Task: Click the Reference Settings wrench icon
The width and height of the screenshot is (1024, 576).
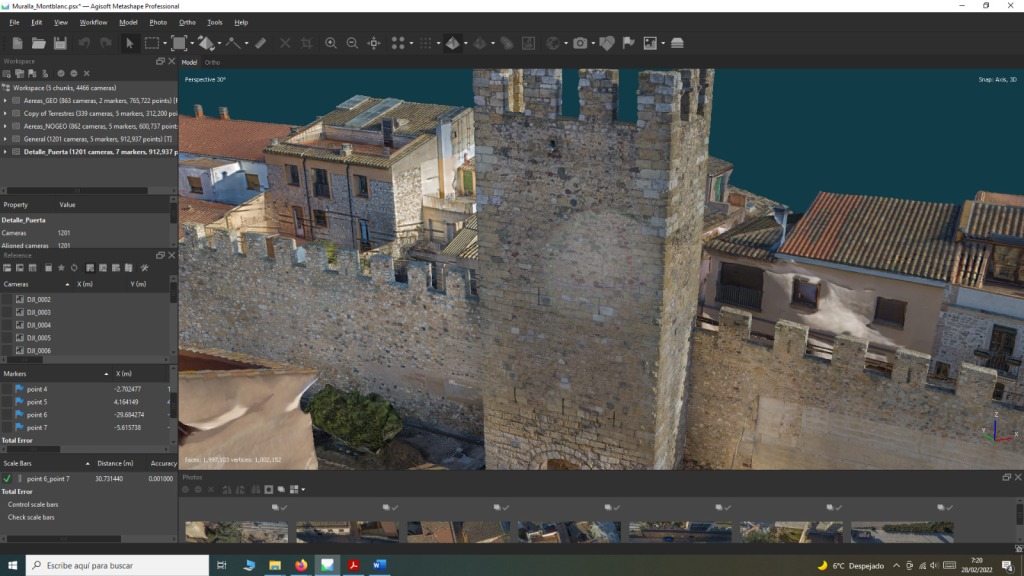Action: pyautogui.click(x=144, y=268)
